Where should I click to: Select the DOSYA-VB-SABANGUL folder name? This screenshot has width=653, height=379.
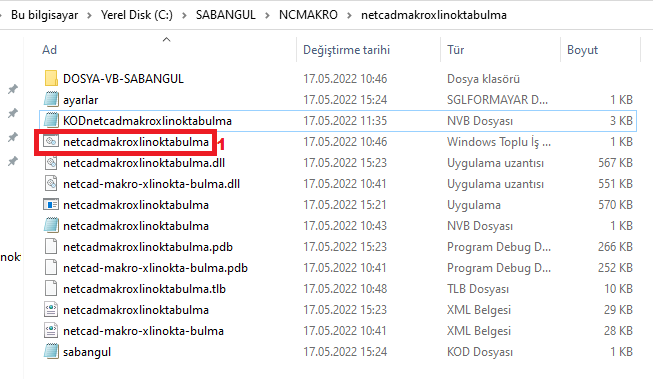(123, 79)
